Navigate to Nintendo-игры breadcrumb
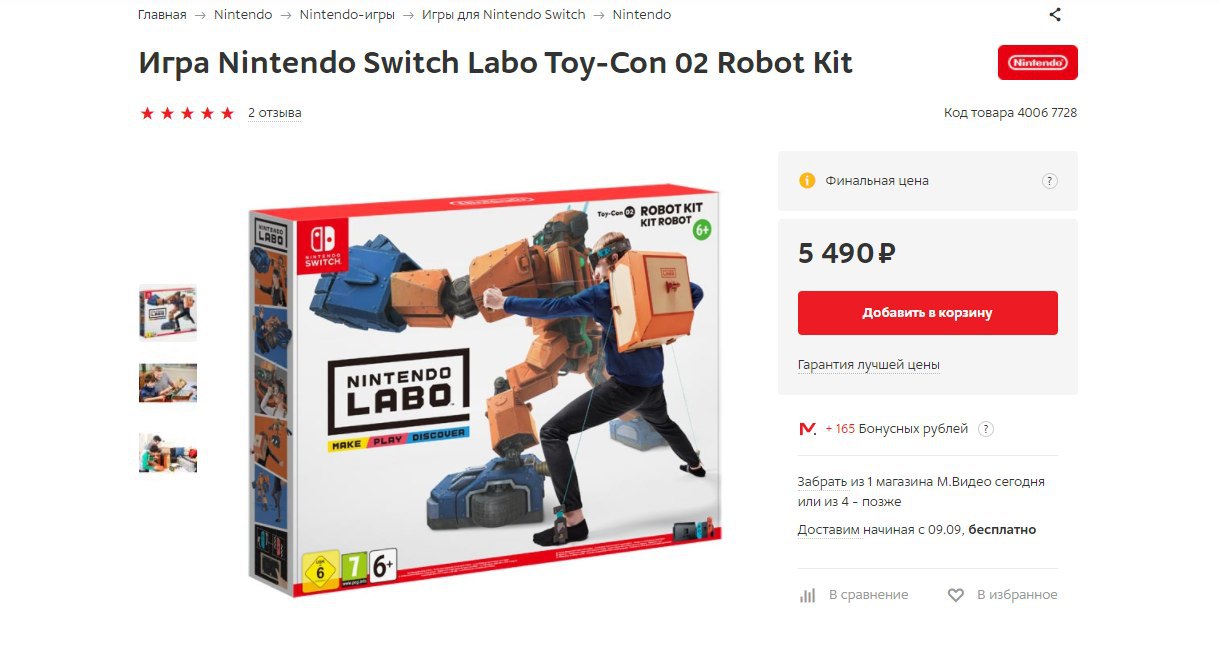 pyautogui.click(x=347, y=15)
